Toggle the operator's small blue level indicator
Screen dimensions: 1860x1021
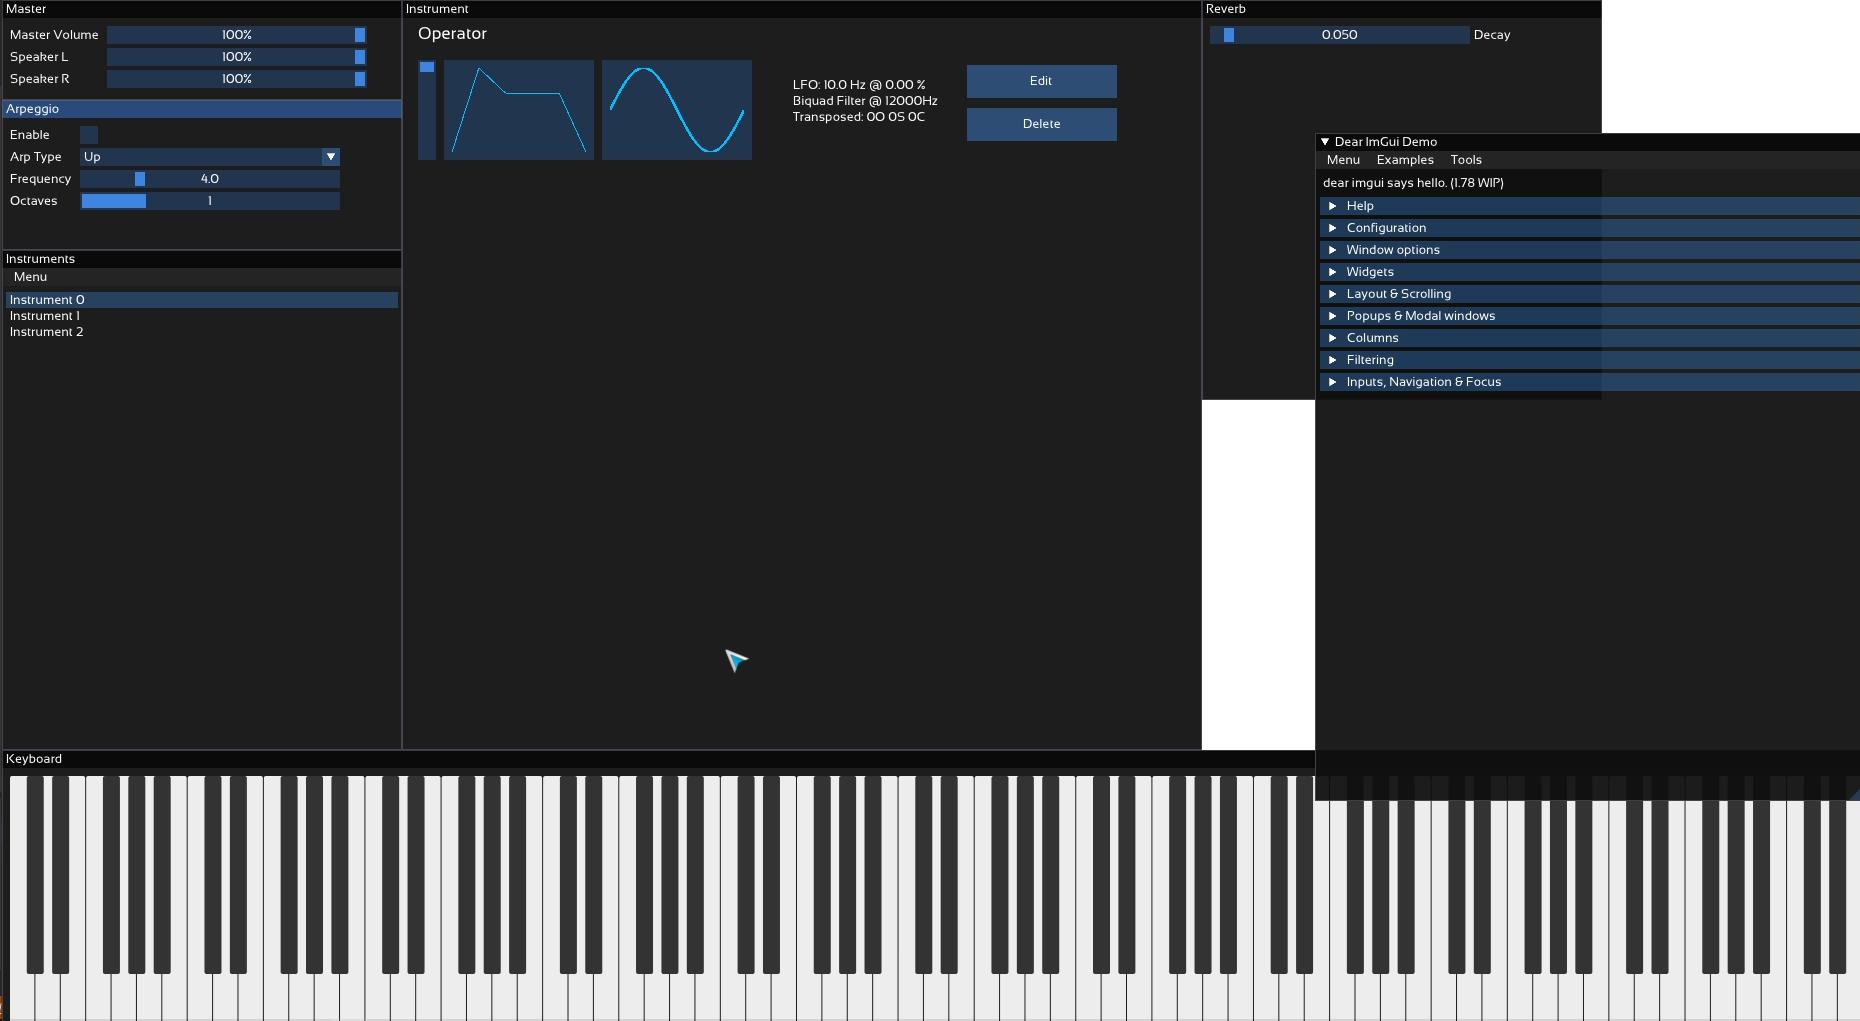point(427,67)
